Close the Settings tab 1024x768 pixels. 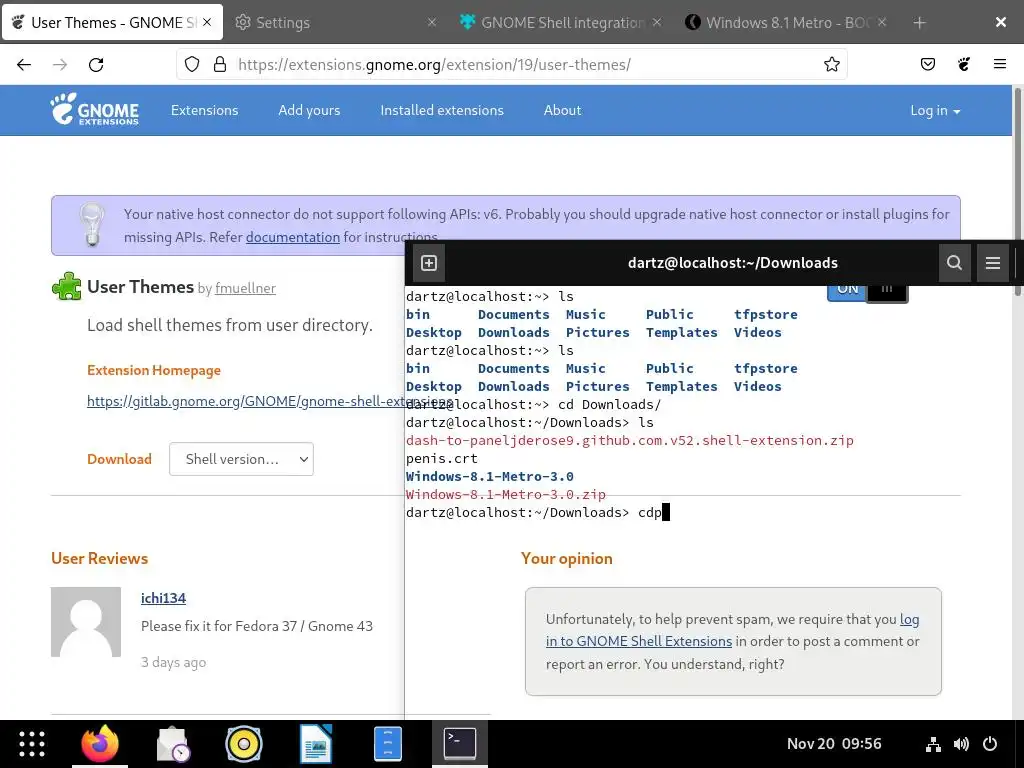click(432, 22)
